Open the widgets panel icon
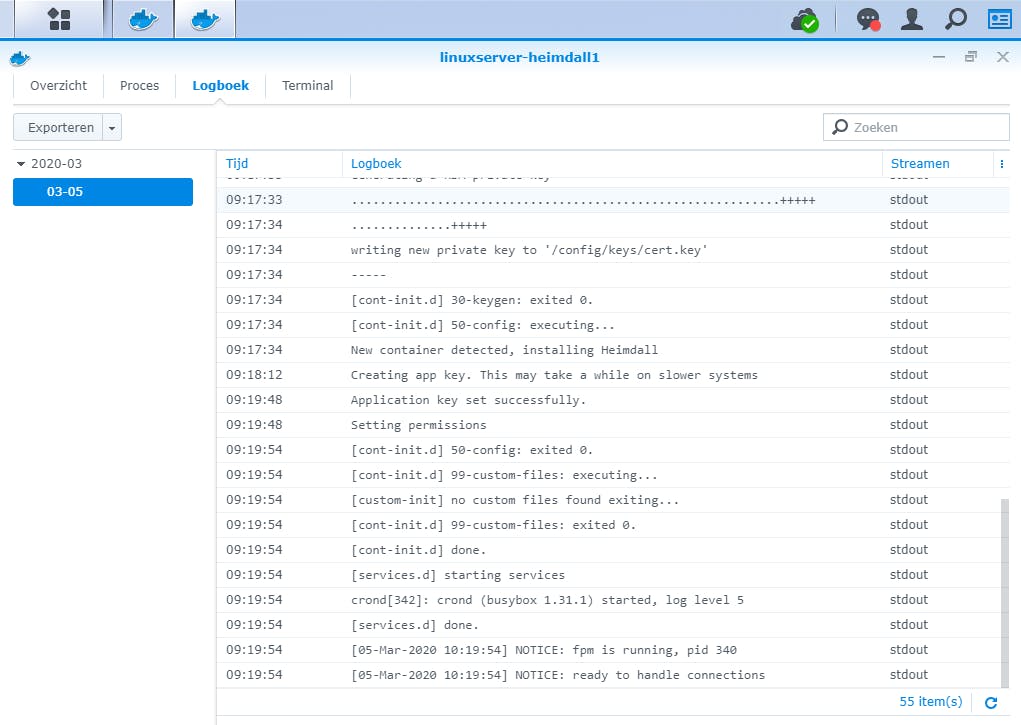Image resolution: width=1021 pixels, height=725 pixels. pyautogui.click(x=999, y=20)
